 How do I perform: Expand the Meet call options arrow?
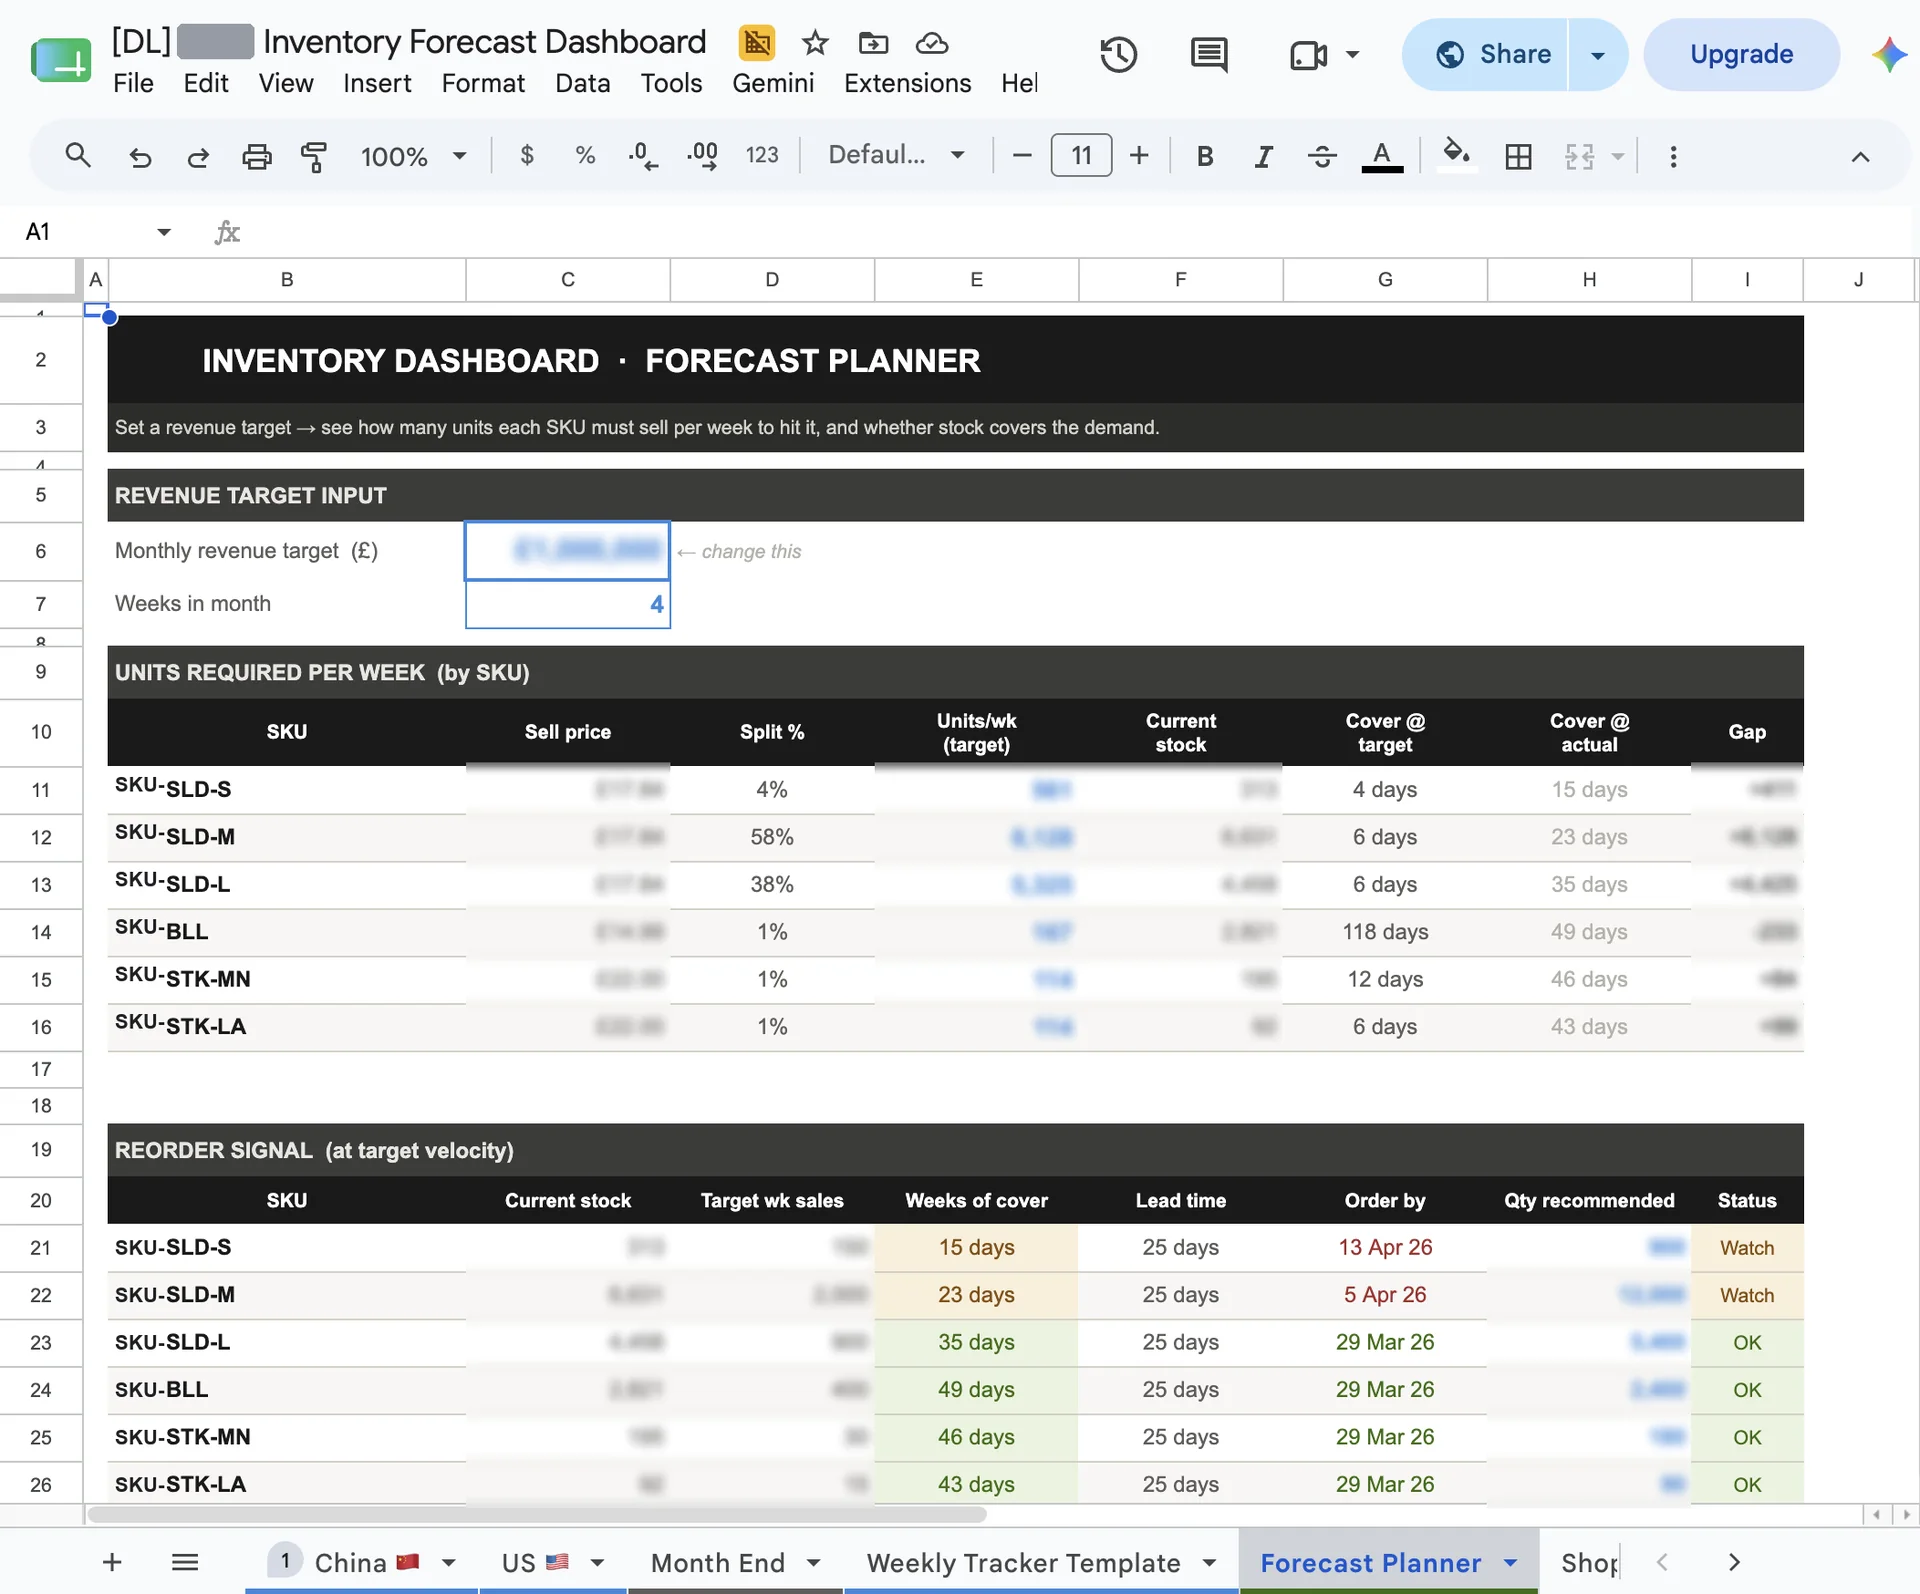click(1352, 55)
